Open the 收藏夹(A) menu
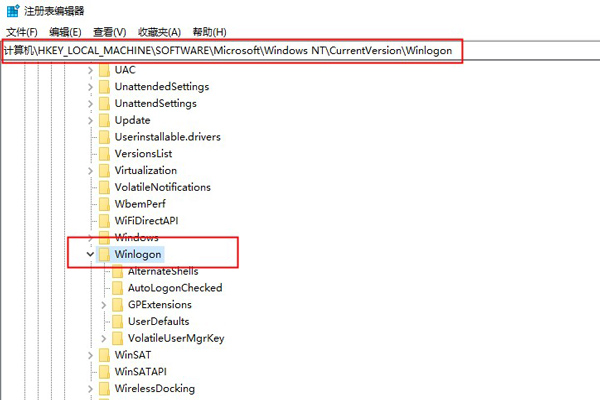The height and width of the screenshot is (400, 600). 159,32
